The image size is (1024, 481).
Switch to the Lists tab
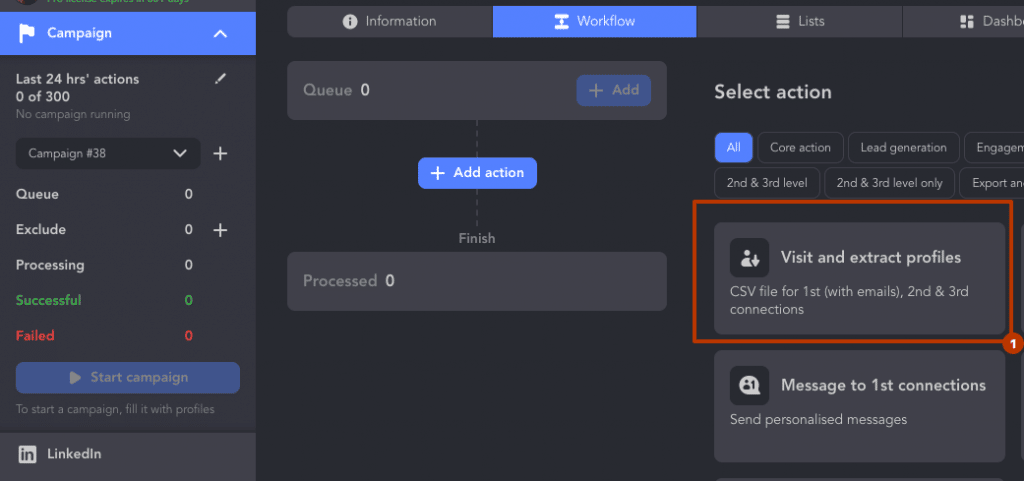[799, 22]
